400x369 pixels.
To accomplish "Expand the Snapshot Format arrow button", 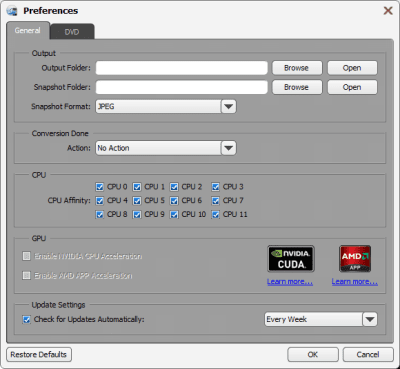I will 229,107.
